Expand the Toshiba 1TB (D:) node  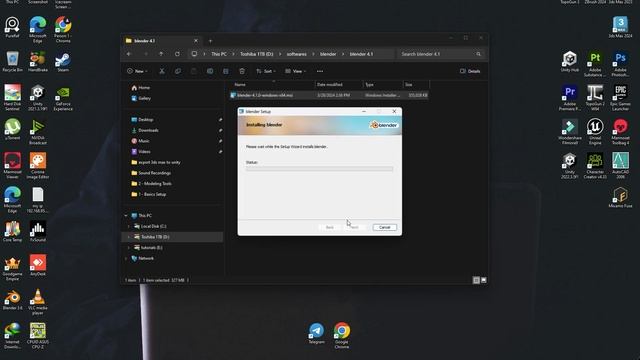[129, 237]
